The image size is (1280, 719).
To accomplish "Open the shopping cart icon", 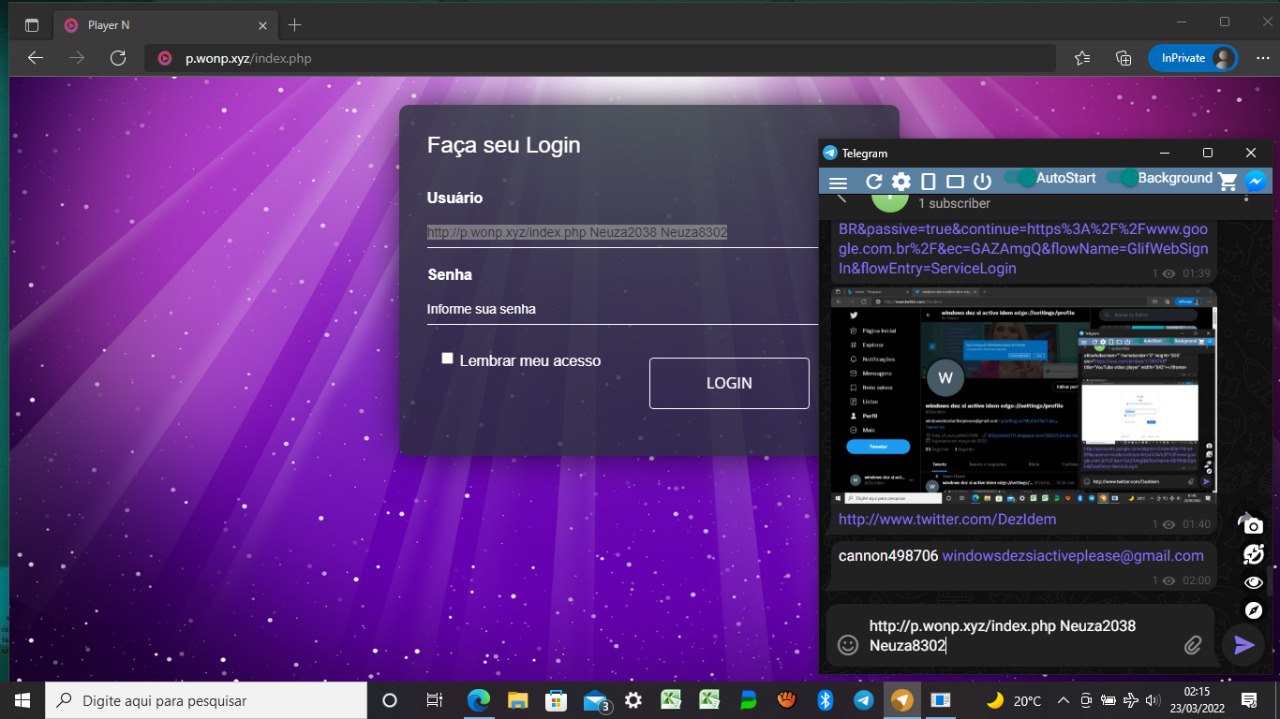I will click(1228, 182).
